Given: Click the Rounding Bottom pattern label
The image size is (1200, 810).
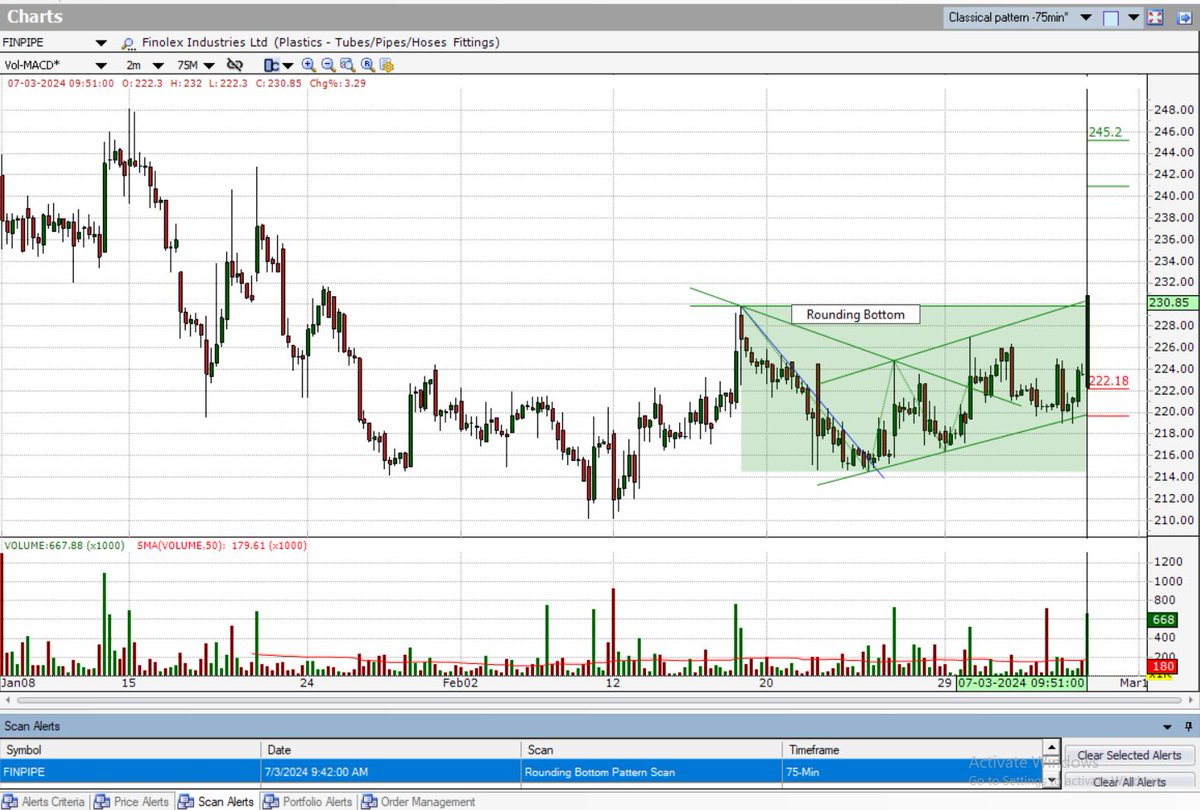Looking at the screenshot, I should pos(856,314).
